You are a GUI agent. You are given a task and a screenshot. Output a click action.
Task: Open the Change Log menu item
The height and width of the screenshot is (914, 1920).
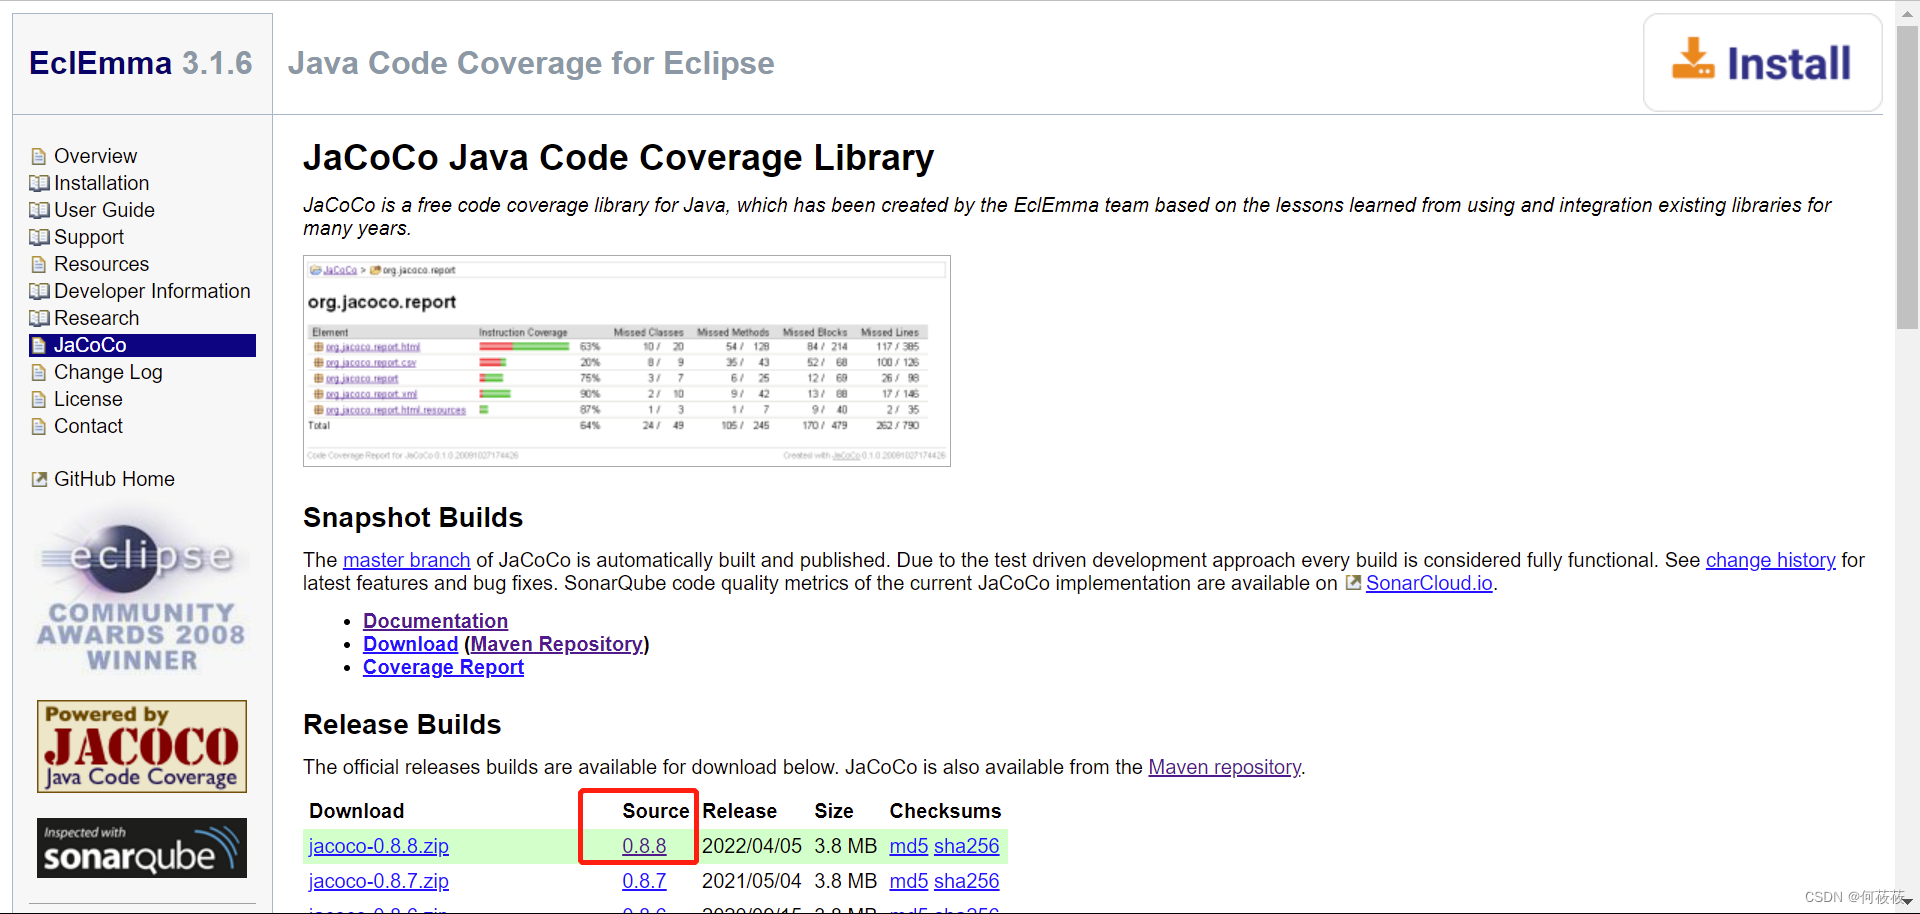click(x=108, y=372)
